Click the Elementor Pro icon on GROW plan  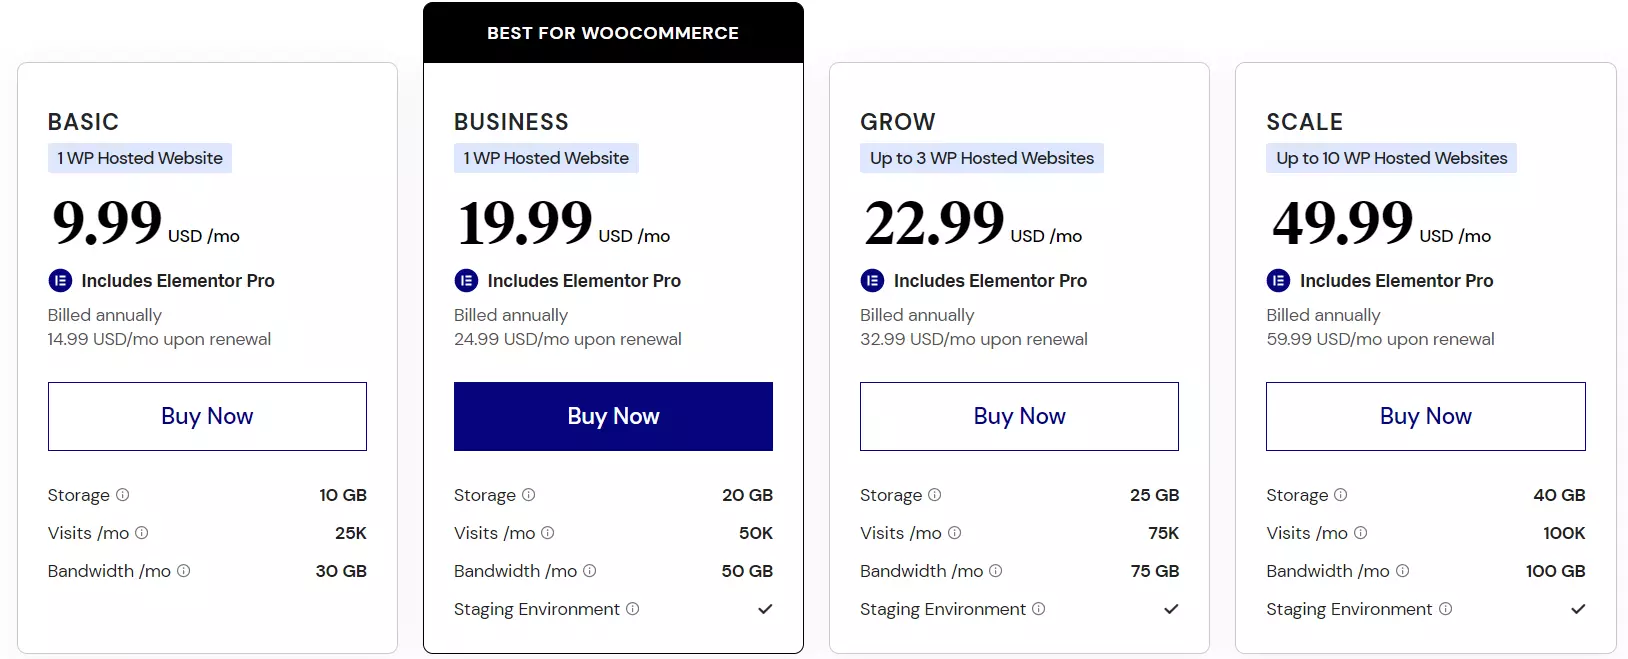pyautogui.click(x=872, y=281)
